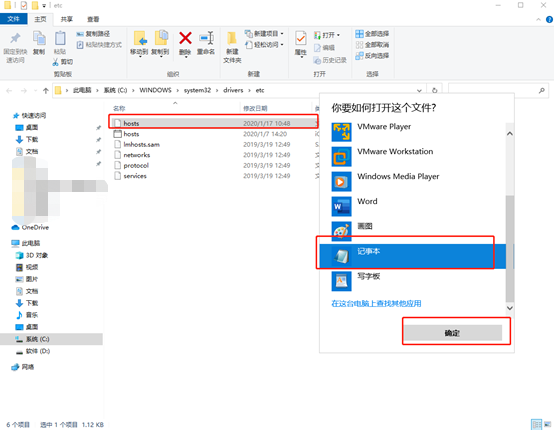Switch to the Home tab
Image resolution: width=554 pixels, height=430 pixels.
click(40, 19)
